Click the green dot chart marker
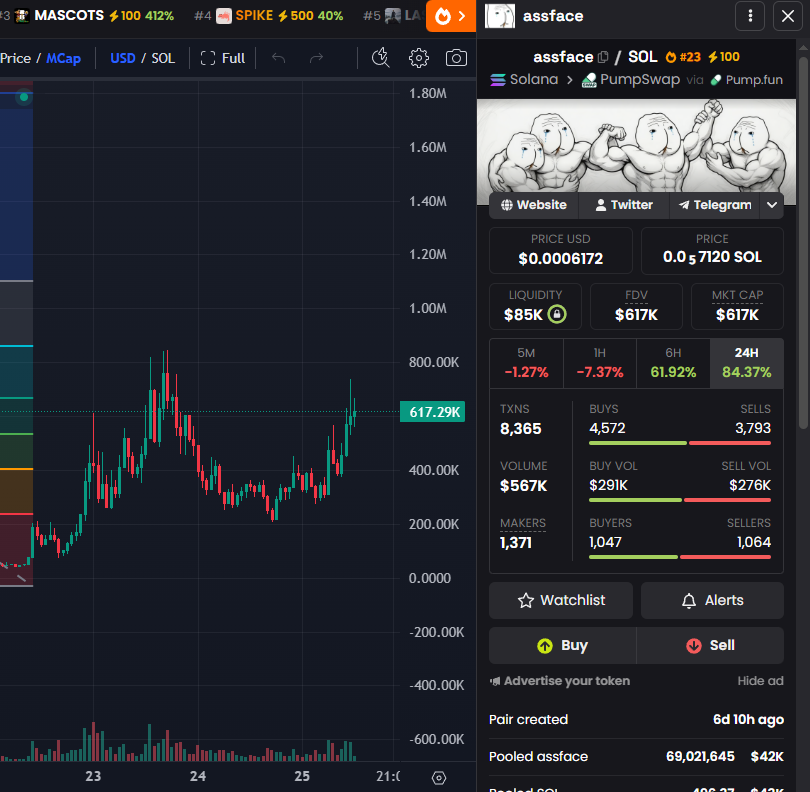 point(24,97)
